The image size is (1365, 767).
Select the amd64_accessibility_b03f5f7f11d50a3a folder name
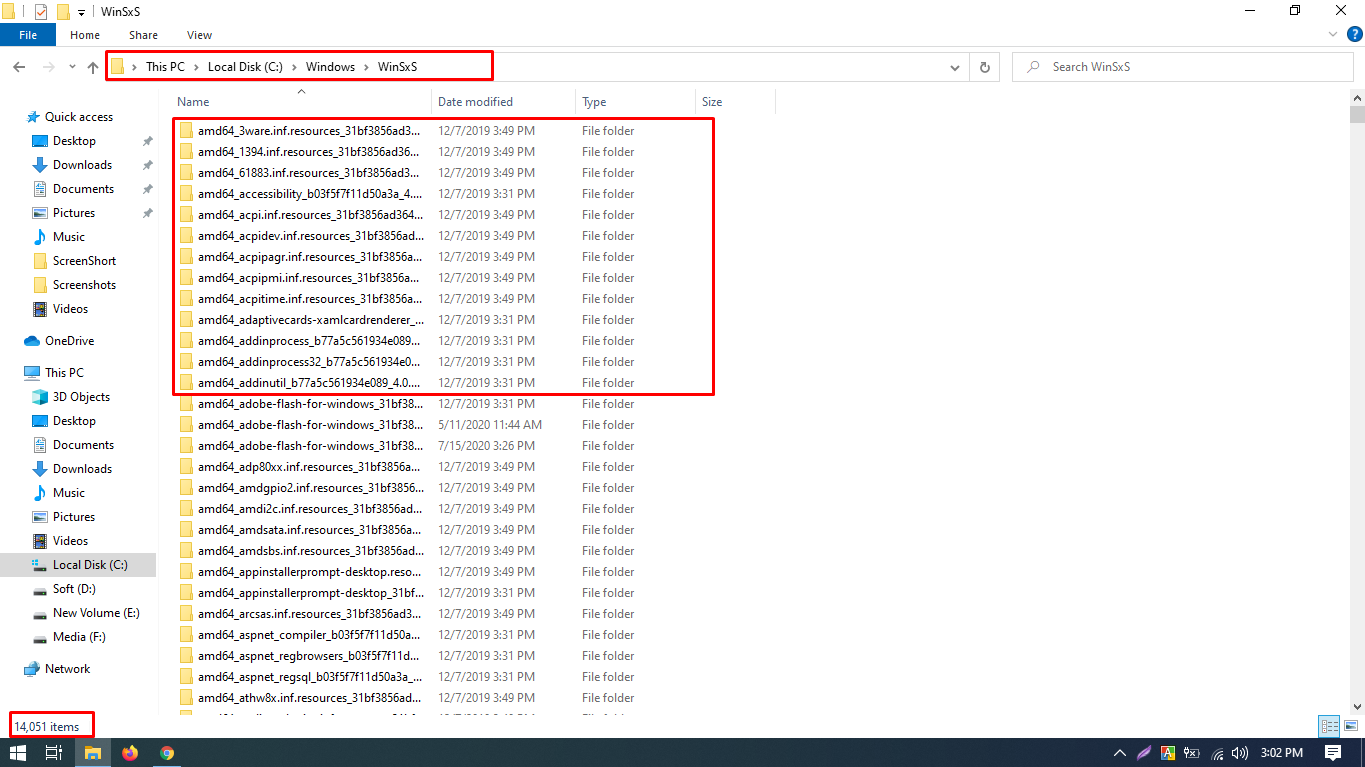coord(310,194)
